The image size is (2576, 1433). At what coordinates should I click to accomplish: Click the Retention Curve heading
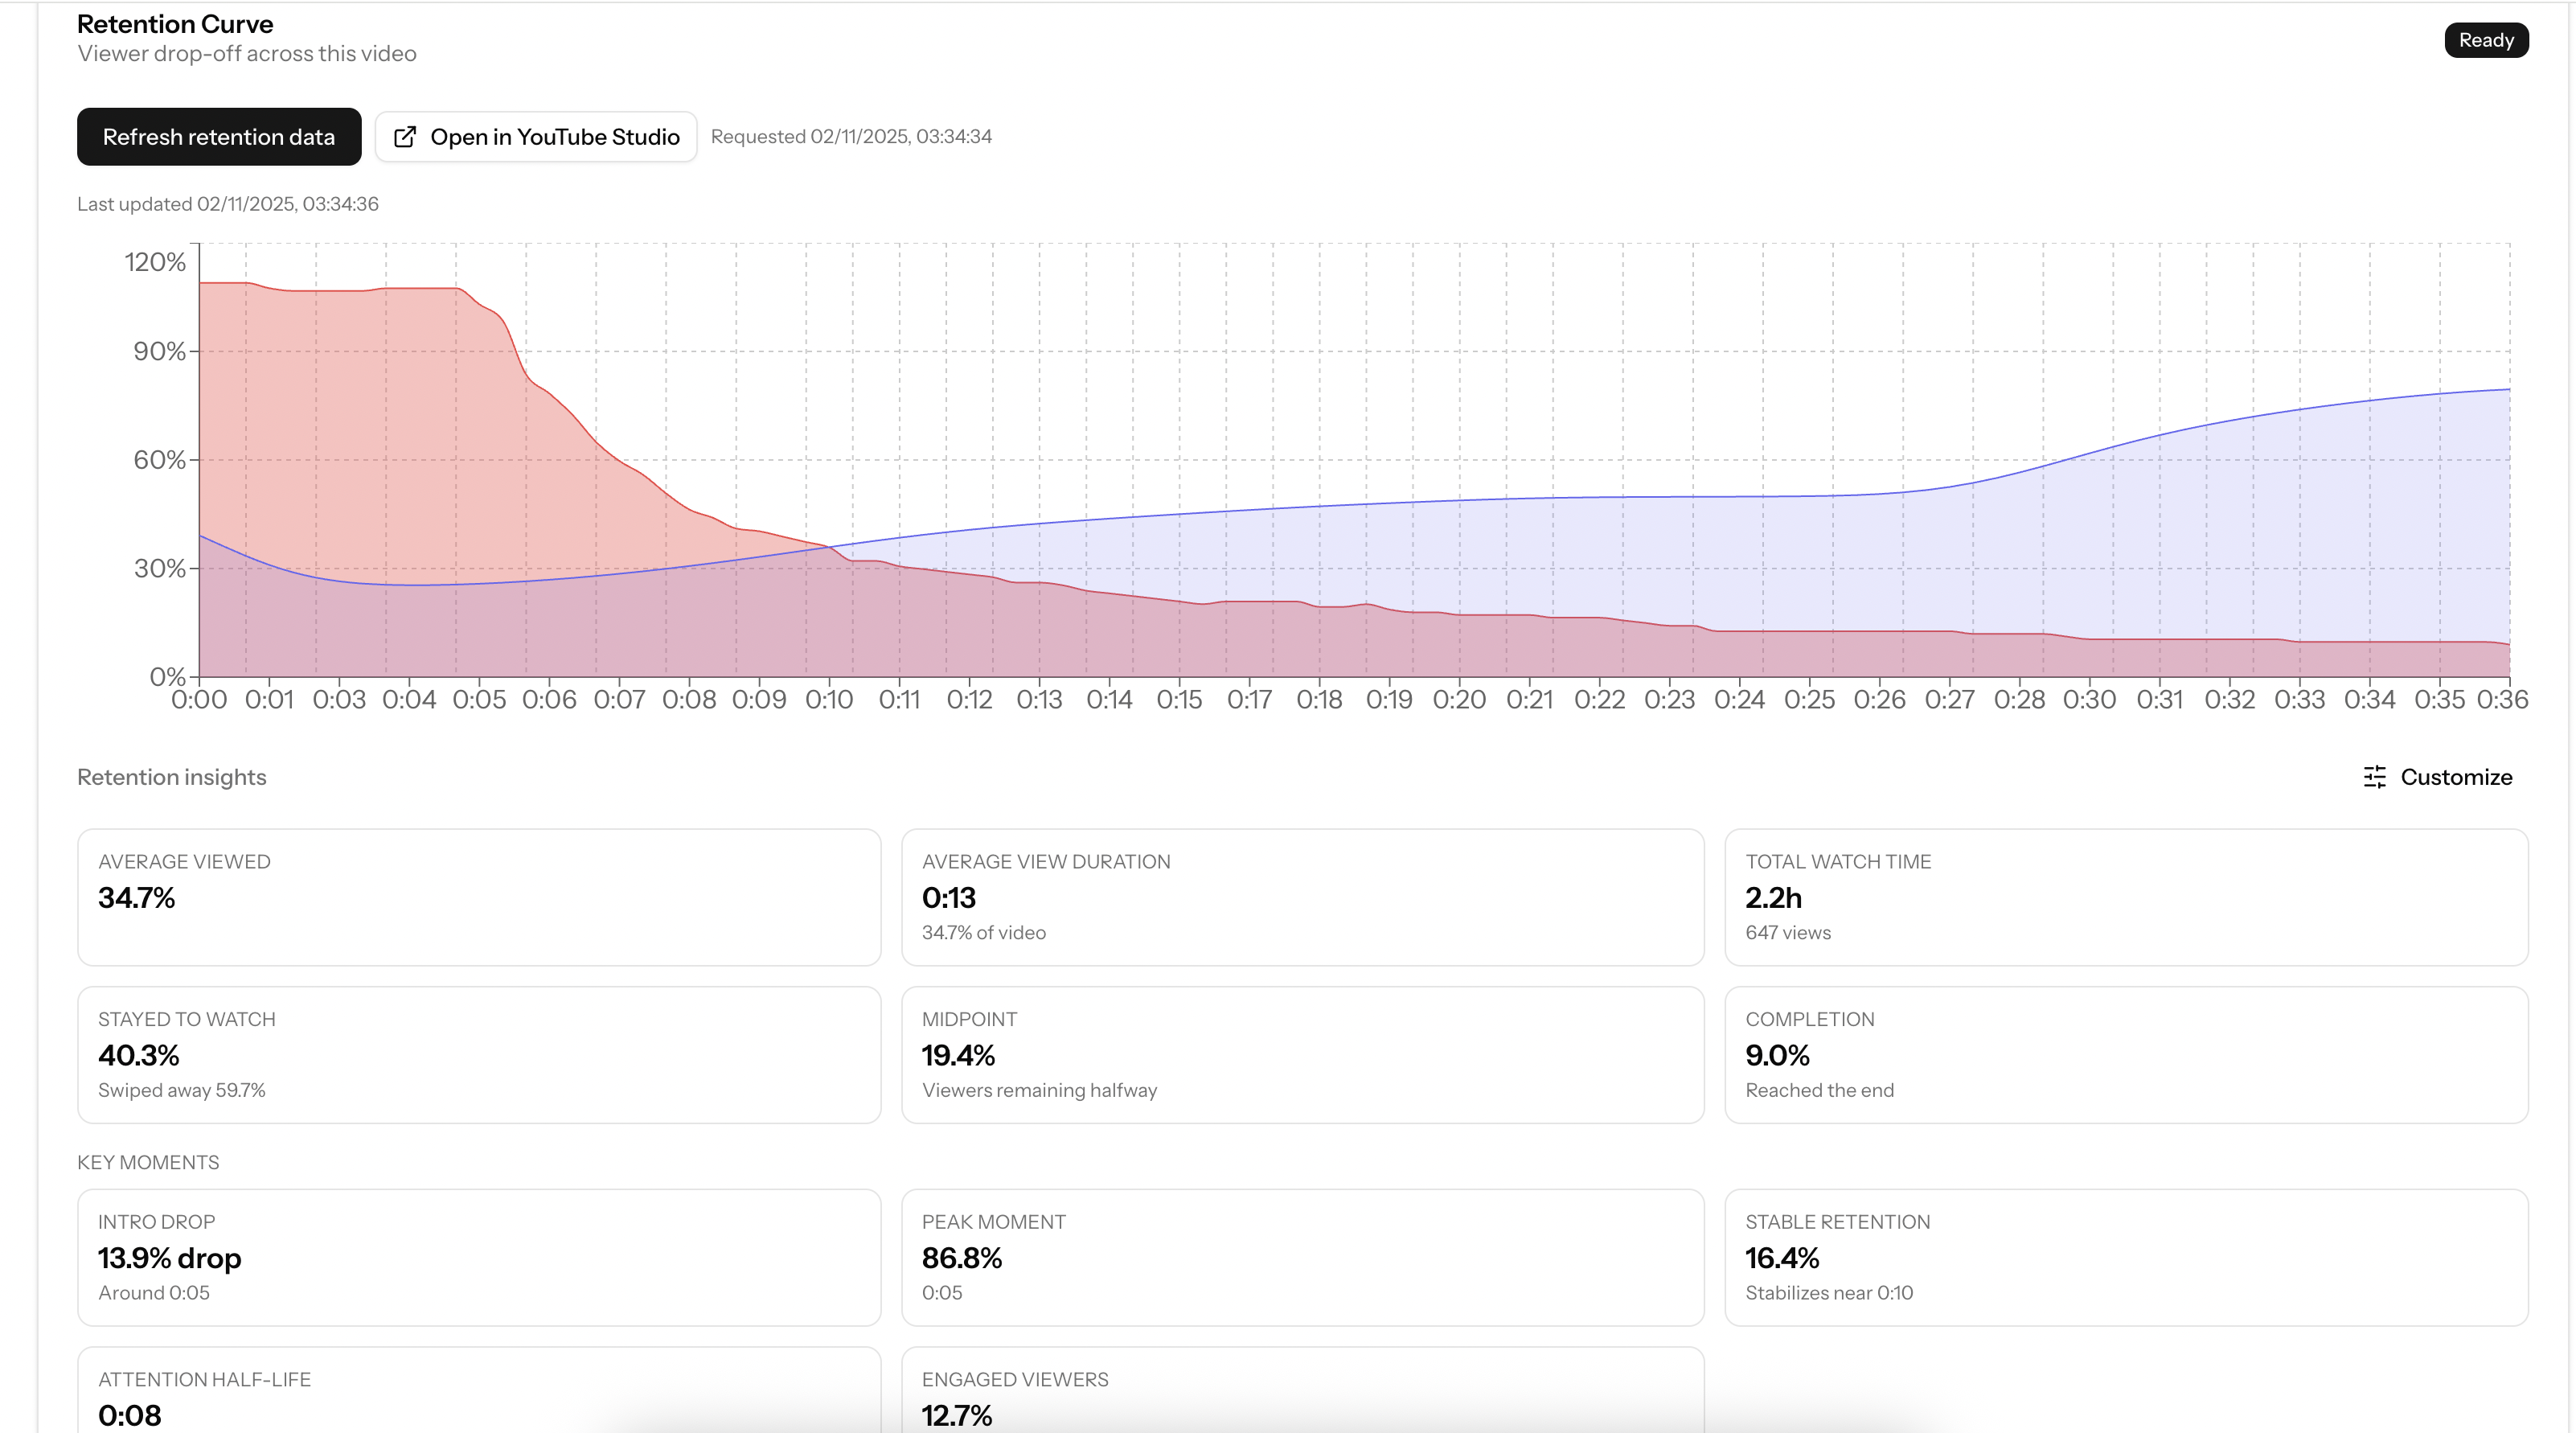(x=175, y=23)
